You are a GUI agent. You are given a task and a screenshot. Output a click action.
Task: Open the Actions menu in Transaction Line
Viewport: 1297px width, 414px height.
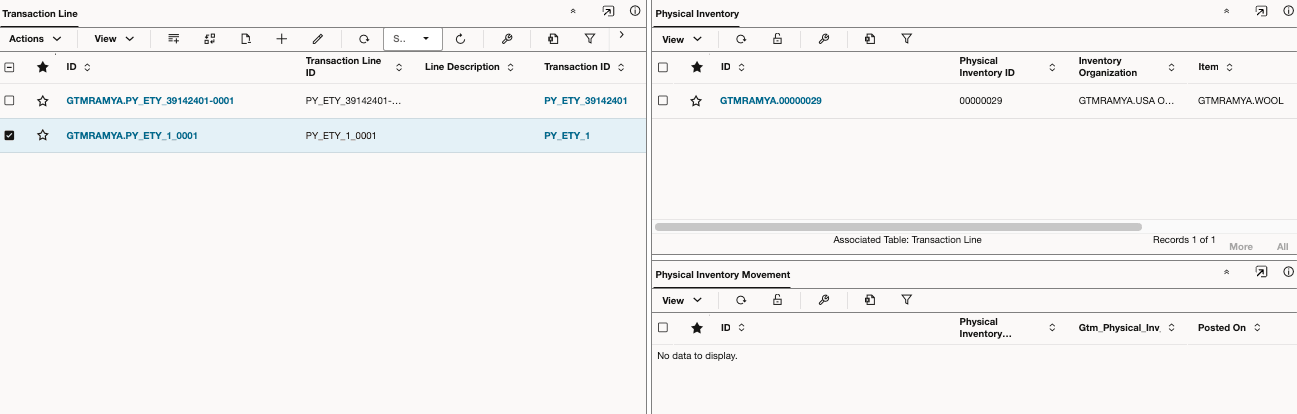(36, 39)
